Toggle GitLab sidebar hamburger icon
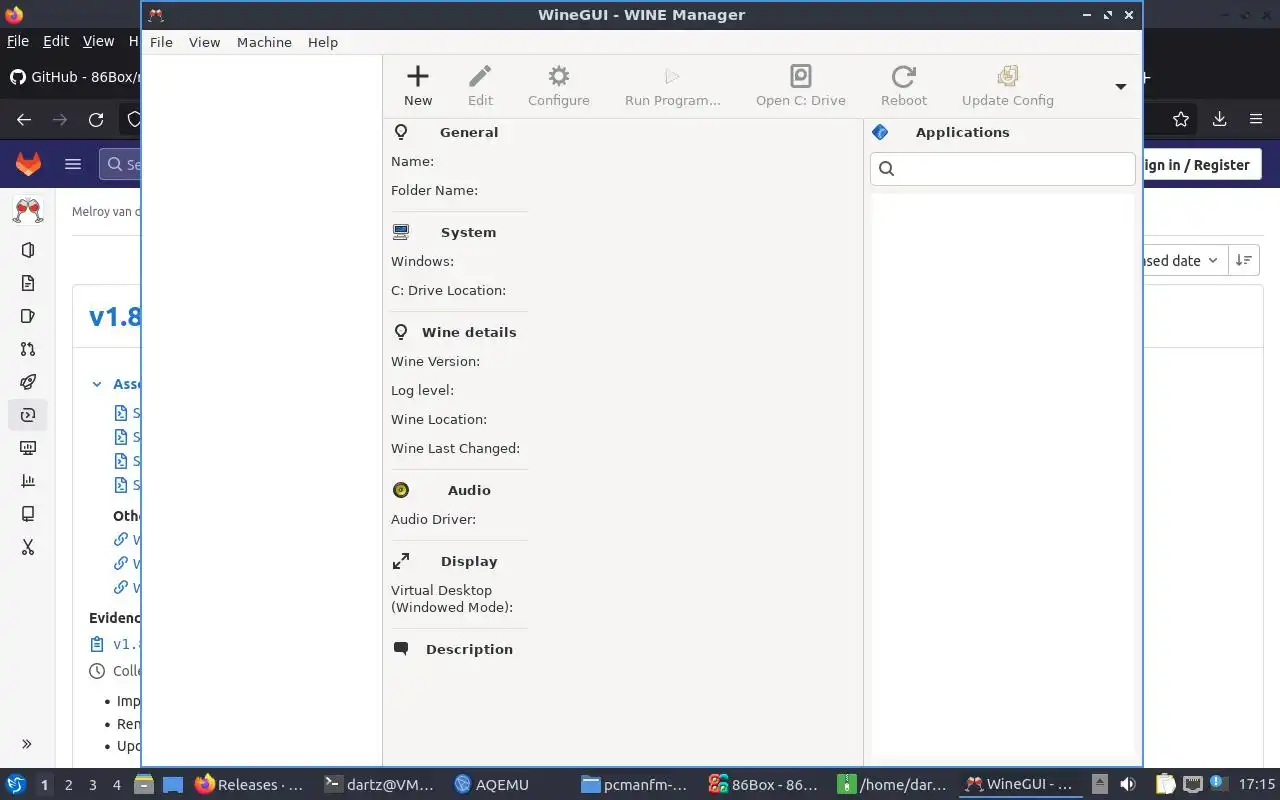 pyautogui.click(x=73, y=164)
